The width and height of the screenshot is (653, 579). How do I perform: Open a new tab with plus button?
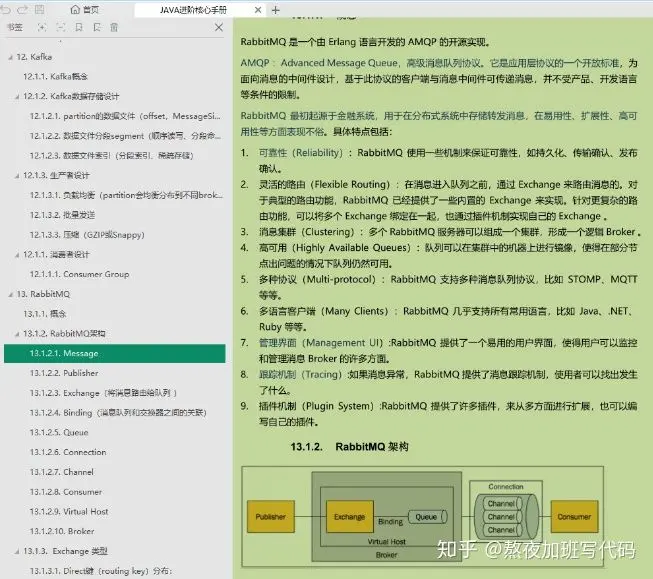[276, 10]
